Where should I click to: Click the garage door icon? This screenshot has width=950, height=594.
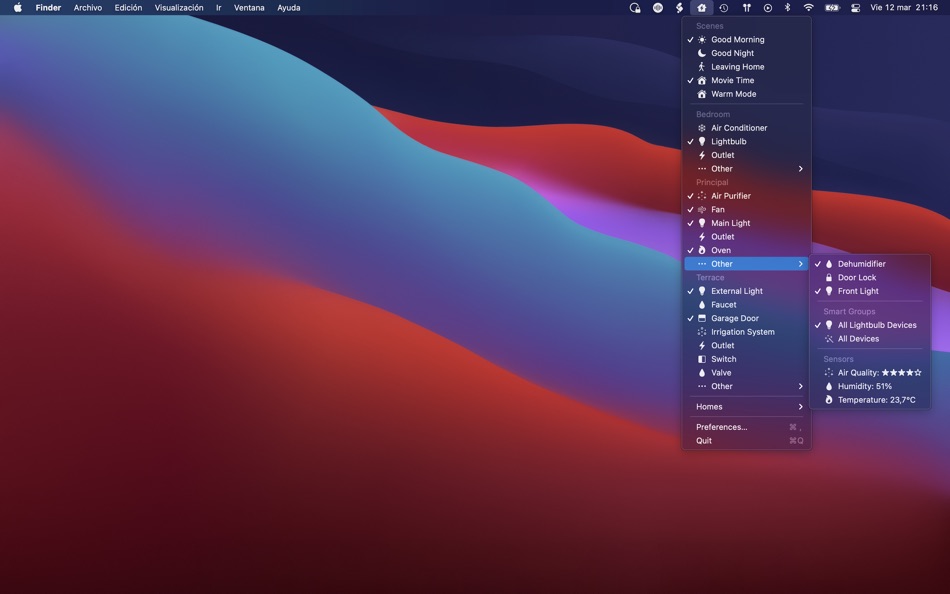point(702,318)
